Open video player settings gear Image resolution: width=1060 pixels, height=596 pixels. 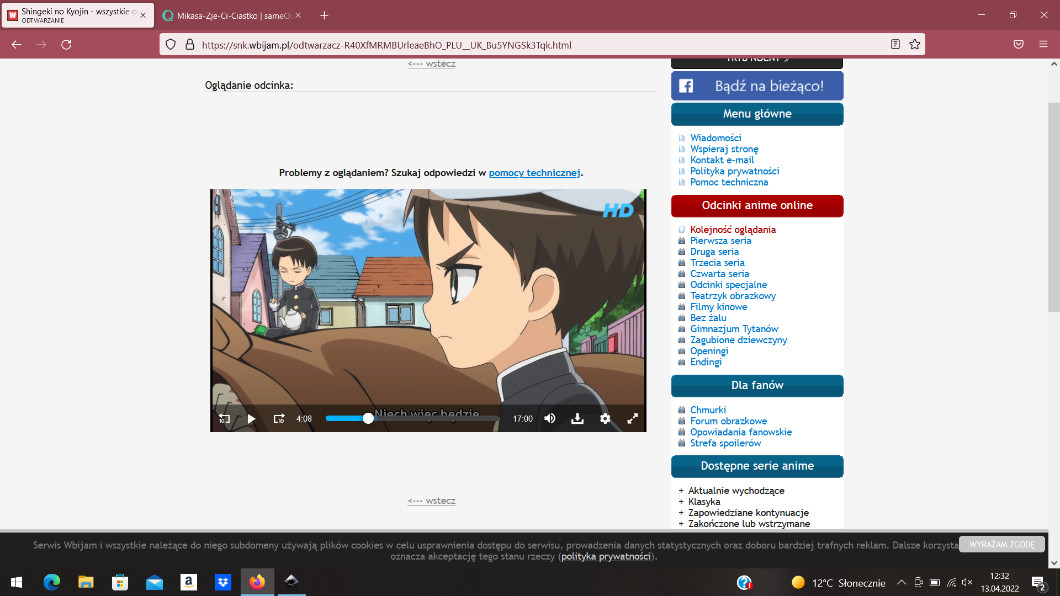[x=605, y=419]
